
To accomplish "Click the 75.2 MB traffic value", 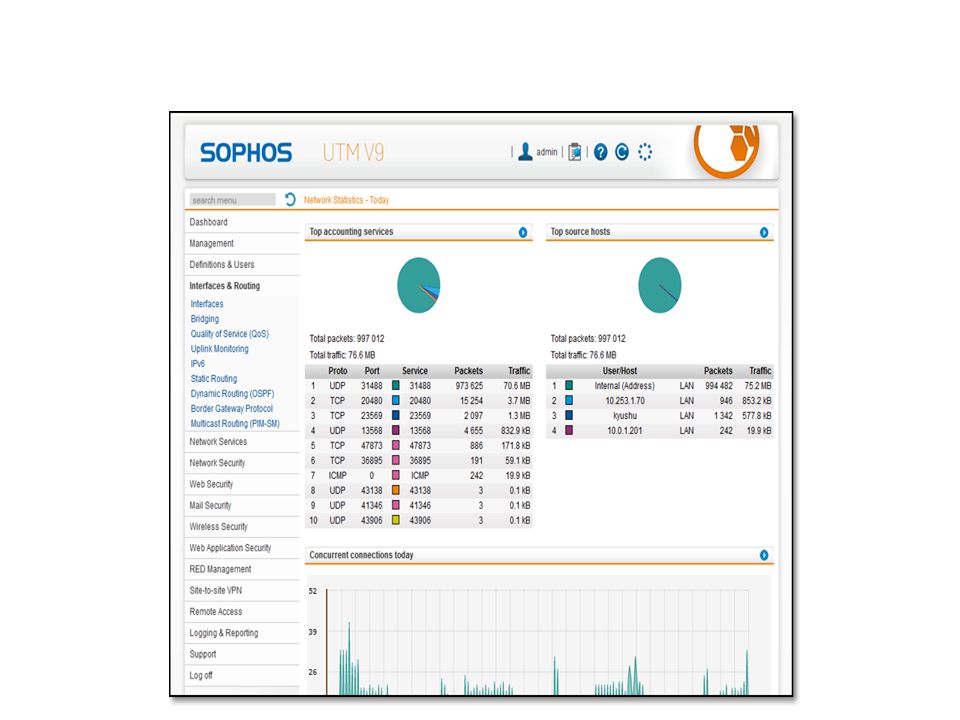I will point(758,386).
